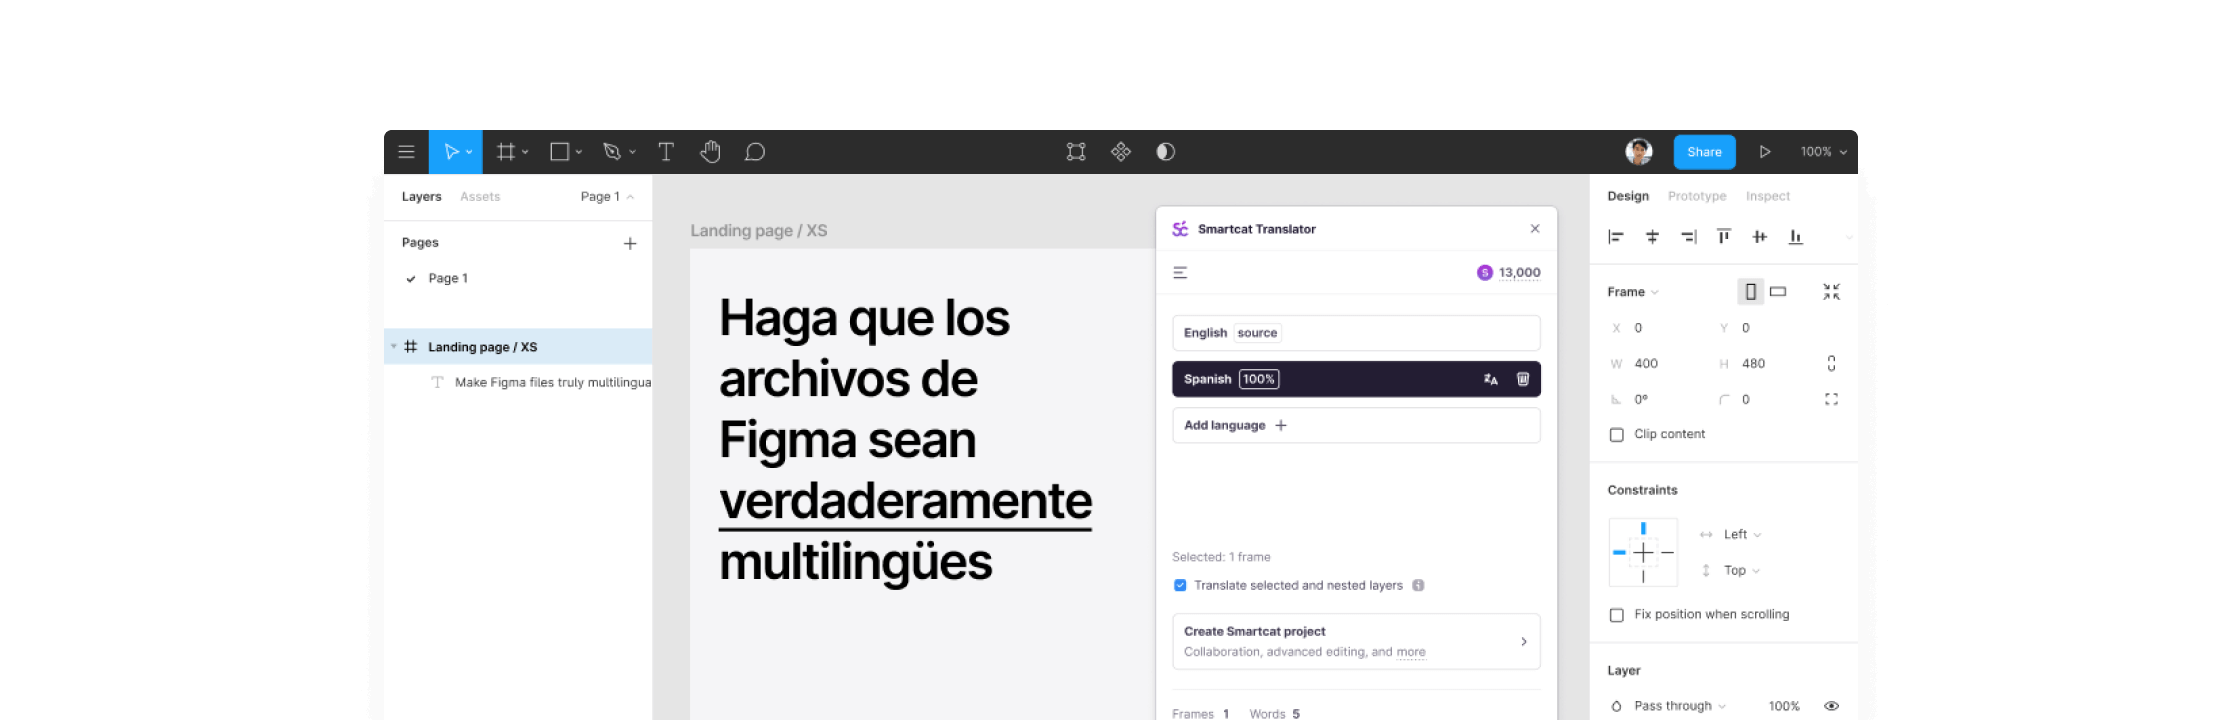Switch to the Inspect tab
Image resolution: width=2240 pixels, height=720 pixels.
pos(1768,196)
